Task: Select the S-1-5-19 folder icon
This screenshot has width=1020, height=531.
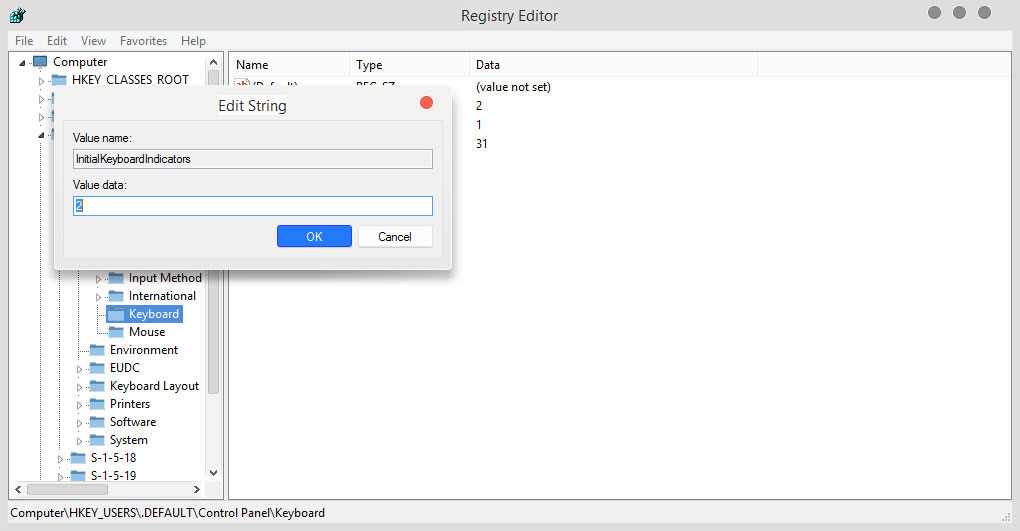Action: [78, 476]
